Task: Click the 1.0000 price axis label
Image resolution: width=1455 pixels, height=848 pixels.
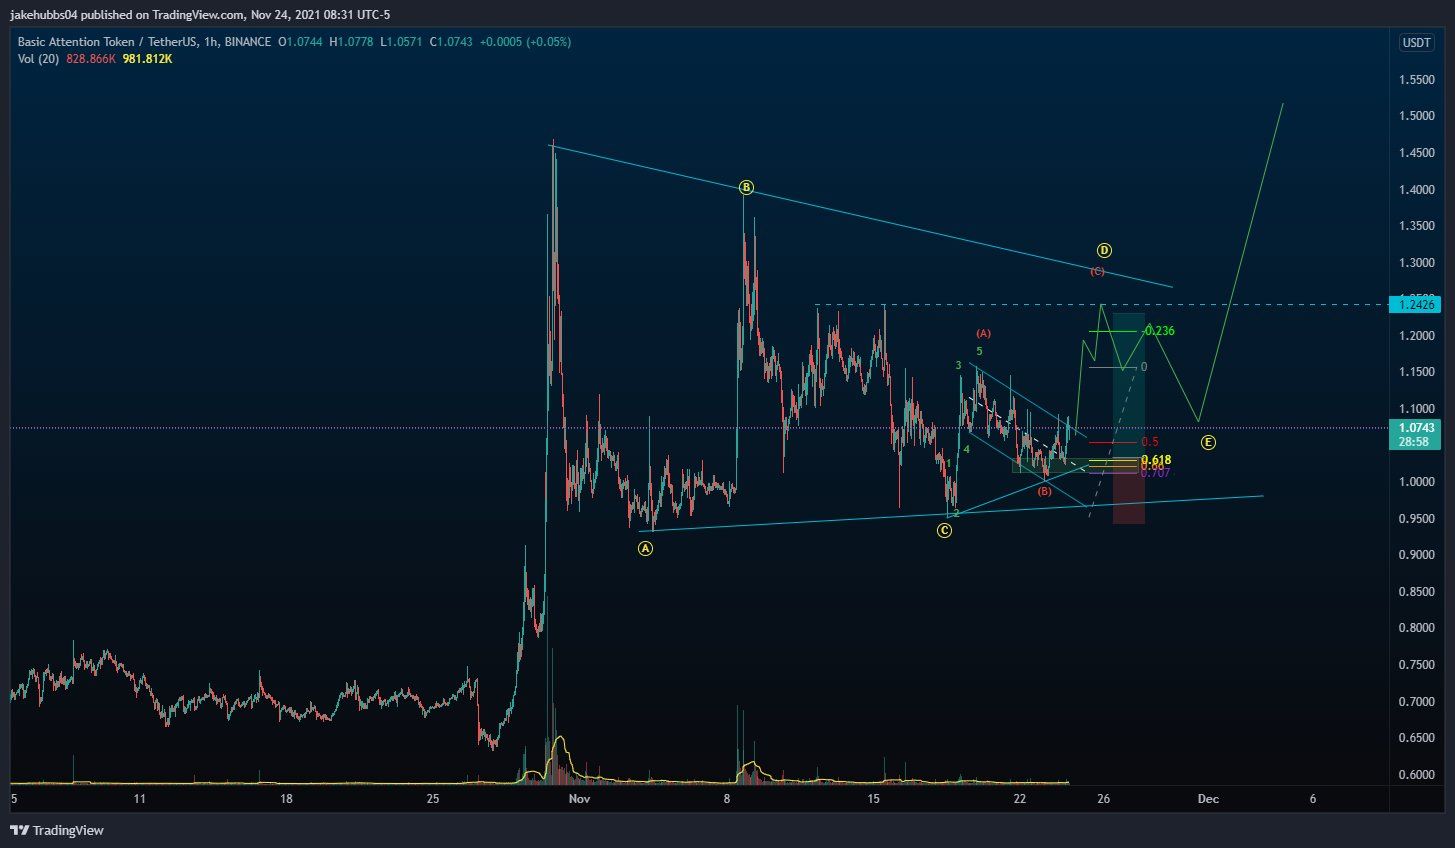Action: 1415,482
